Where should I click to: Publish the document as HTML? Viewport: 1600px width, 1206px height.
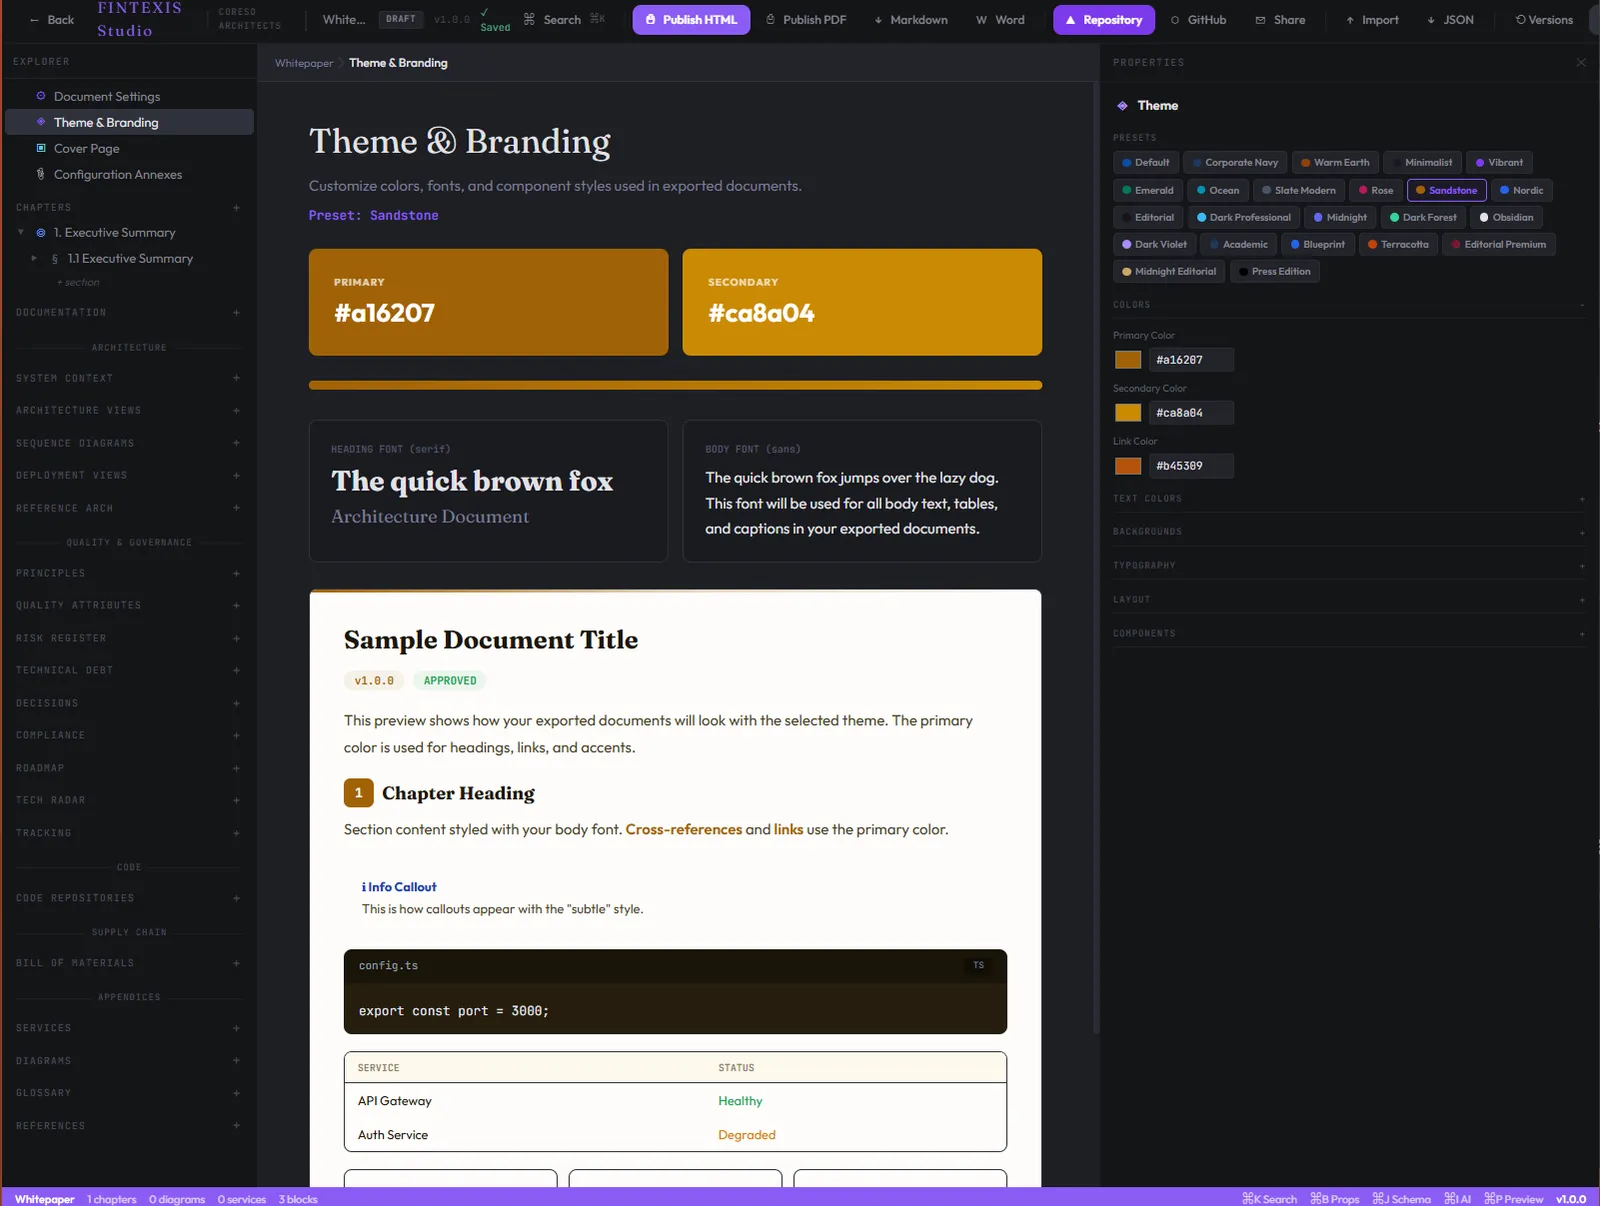click(691, 20)
